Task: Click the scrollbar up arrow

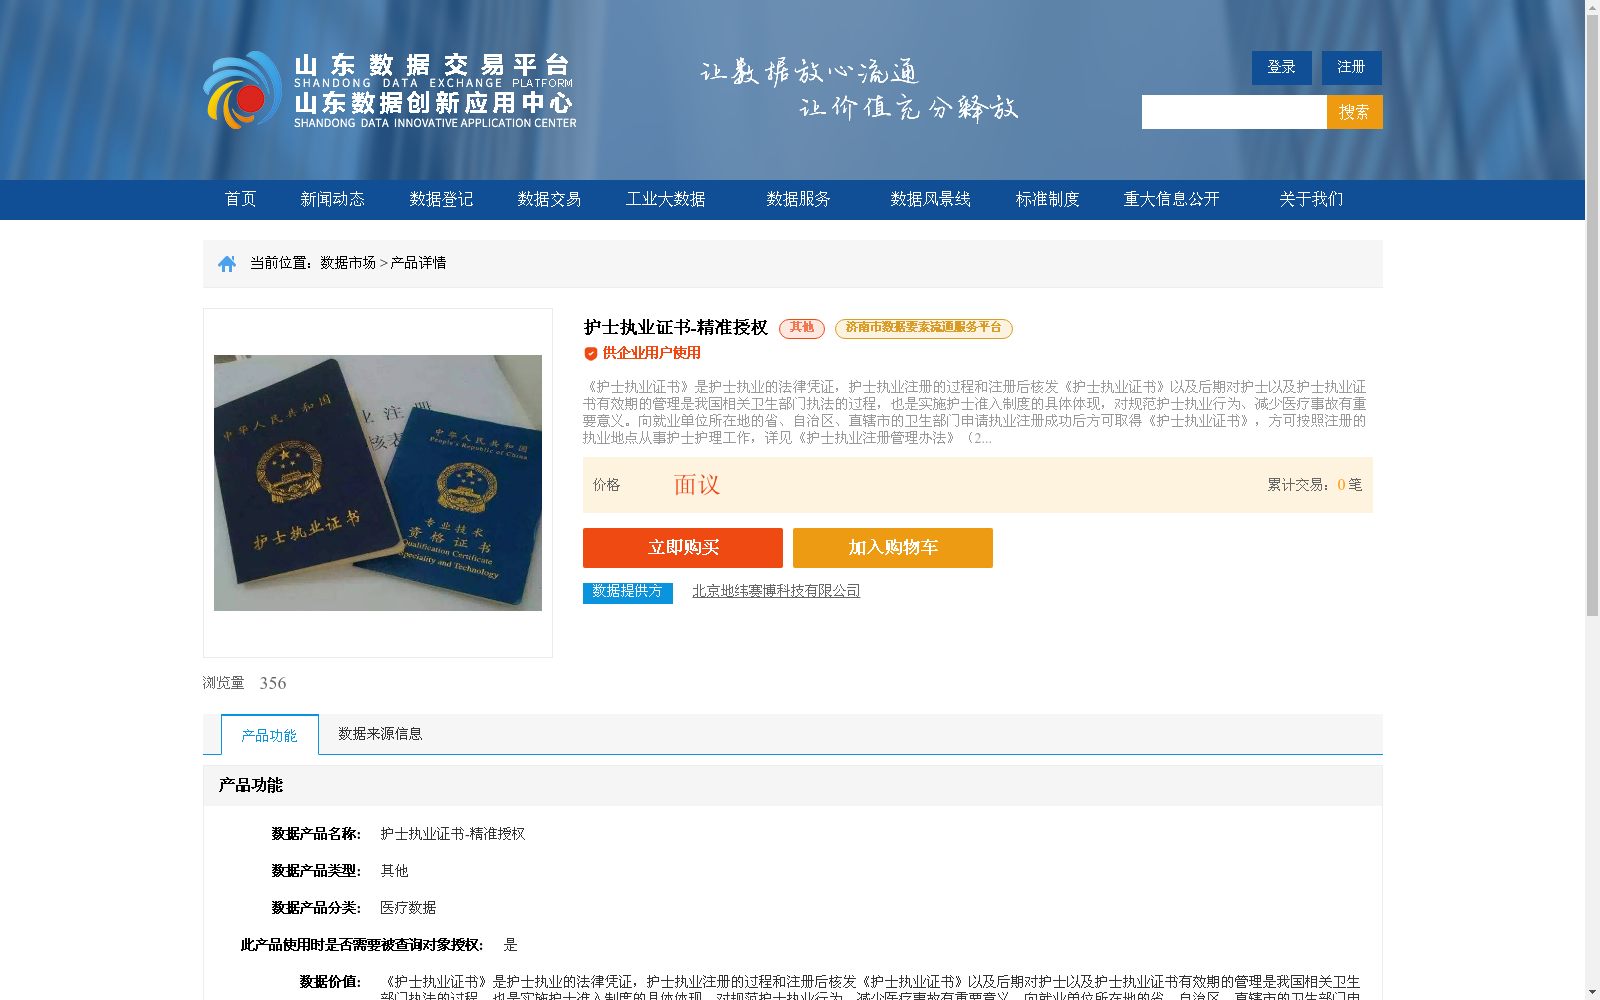Action: coord(1592,7)
